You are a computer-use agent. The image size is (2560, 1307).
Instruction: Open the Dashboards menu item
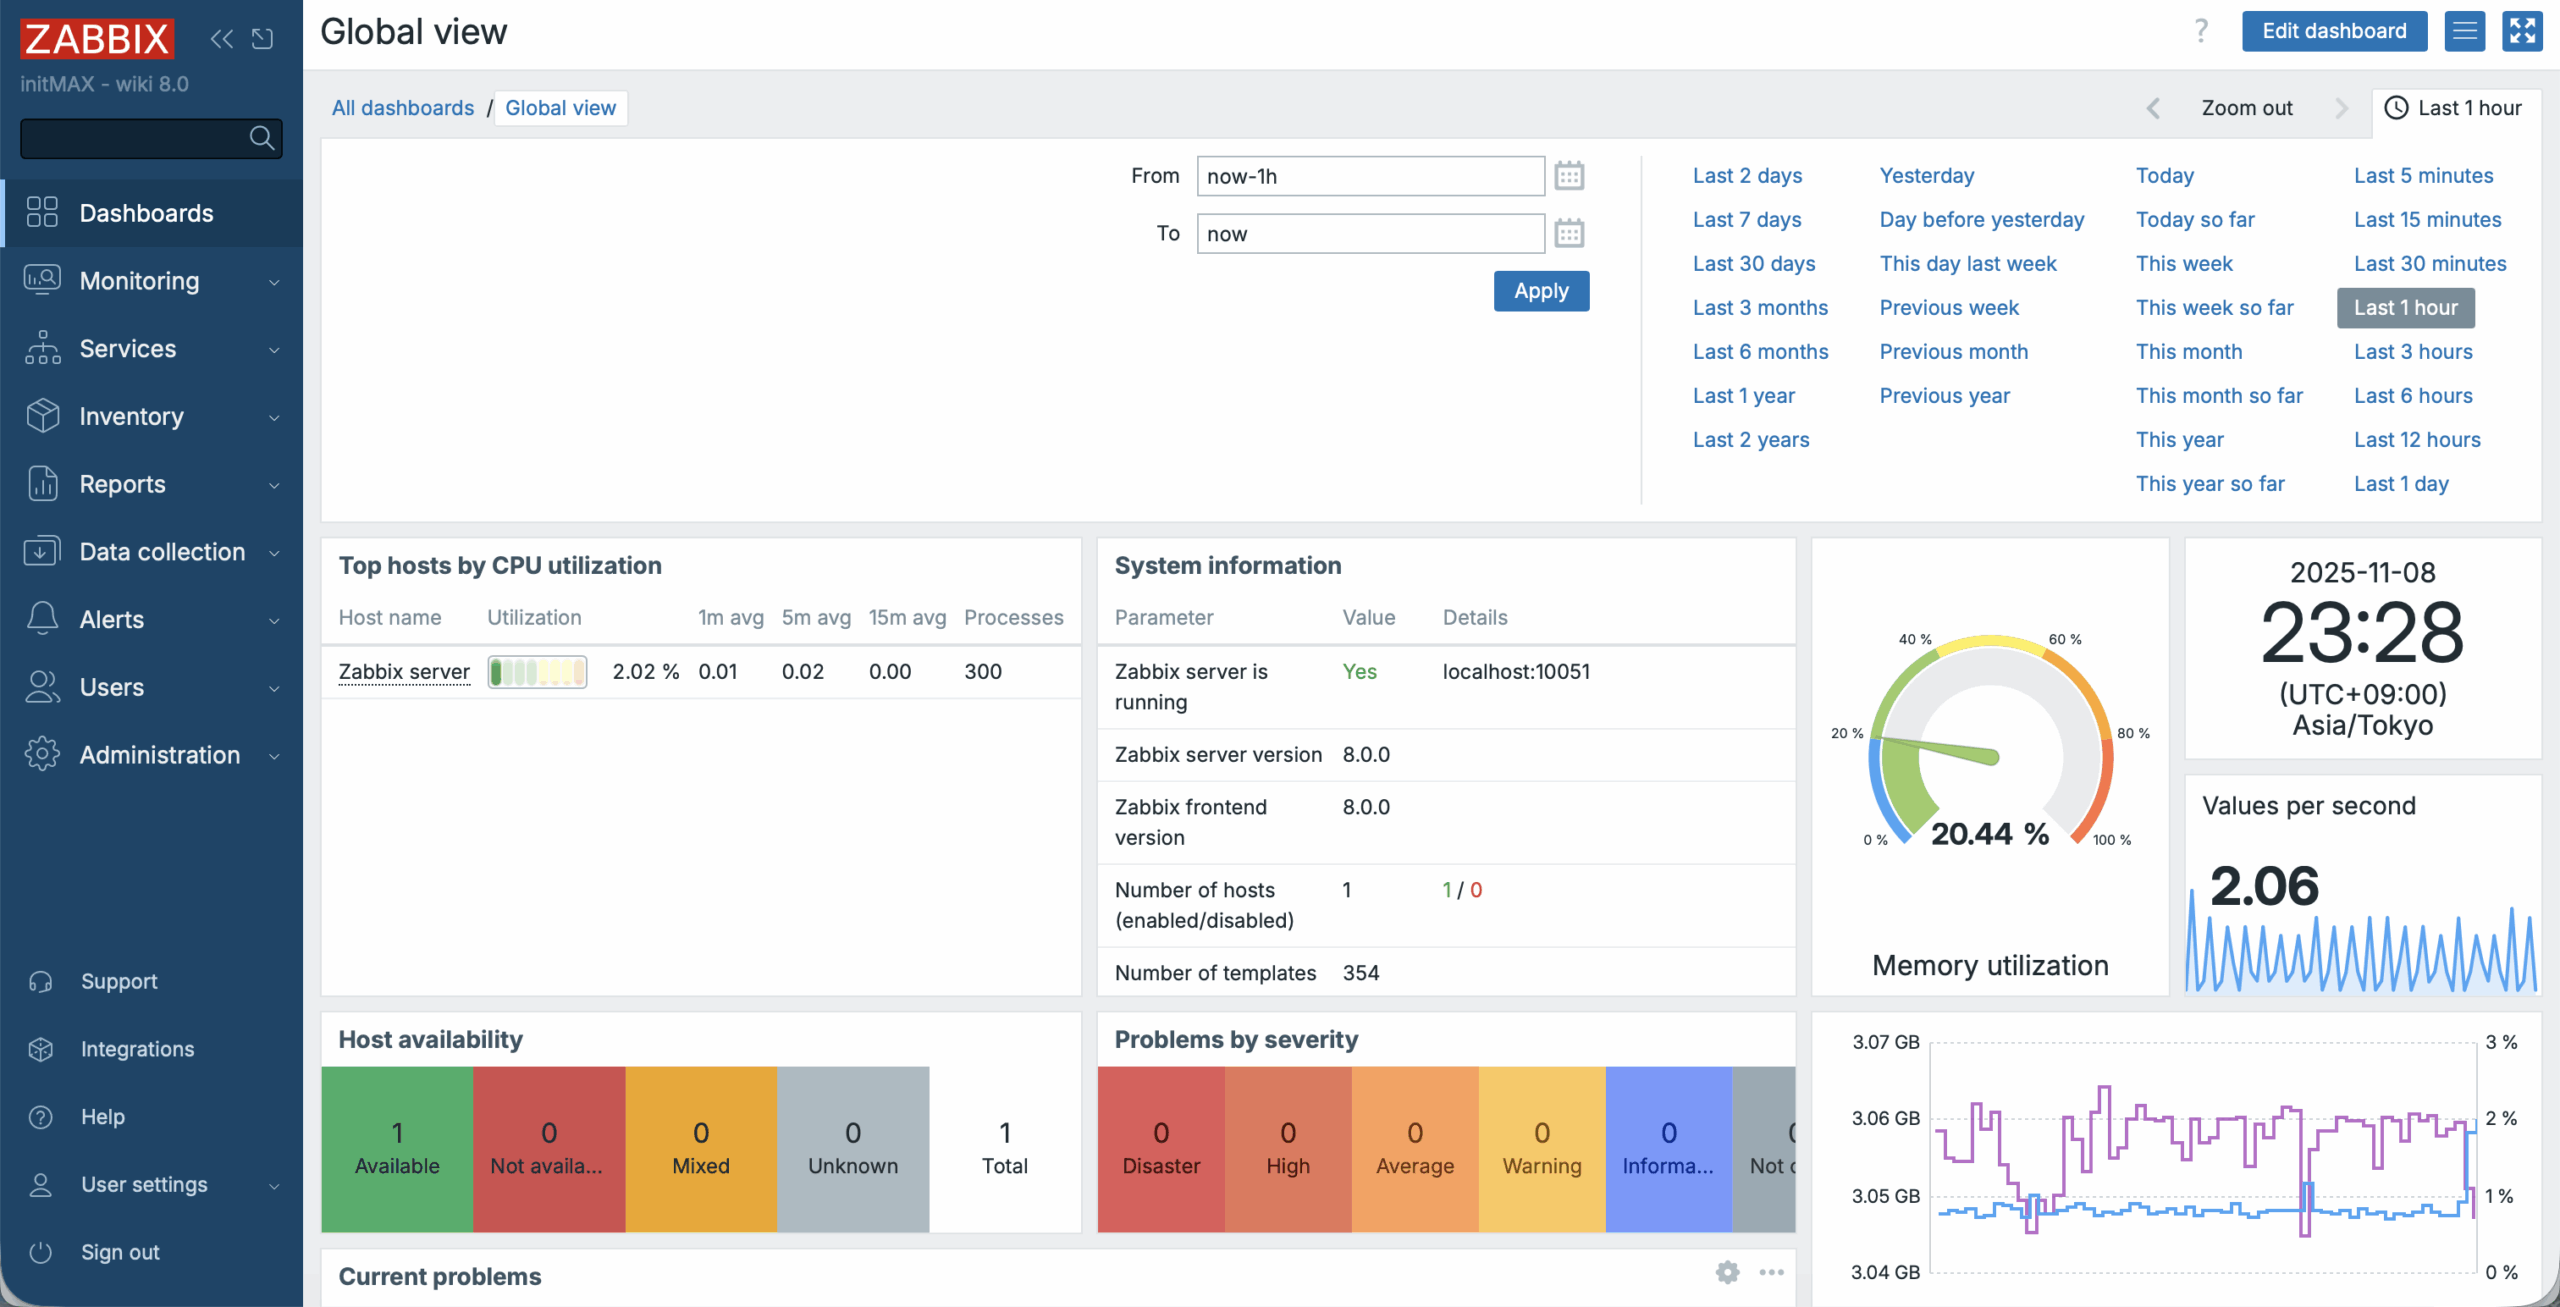(146, 213)
